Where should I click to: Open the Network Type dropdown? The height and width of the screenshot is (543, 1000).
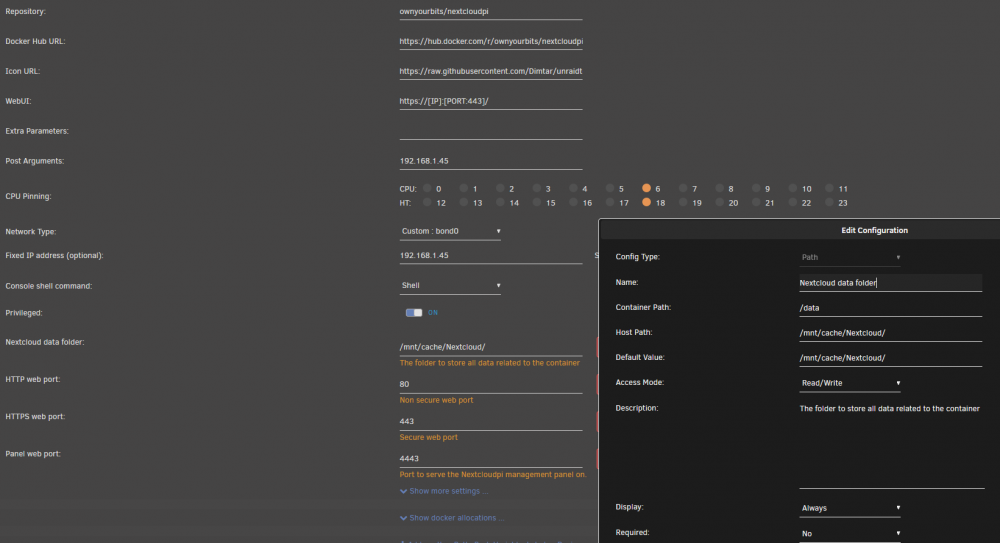coord(450,231)
